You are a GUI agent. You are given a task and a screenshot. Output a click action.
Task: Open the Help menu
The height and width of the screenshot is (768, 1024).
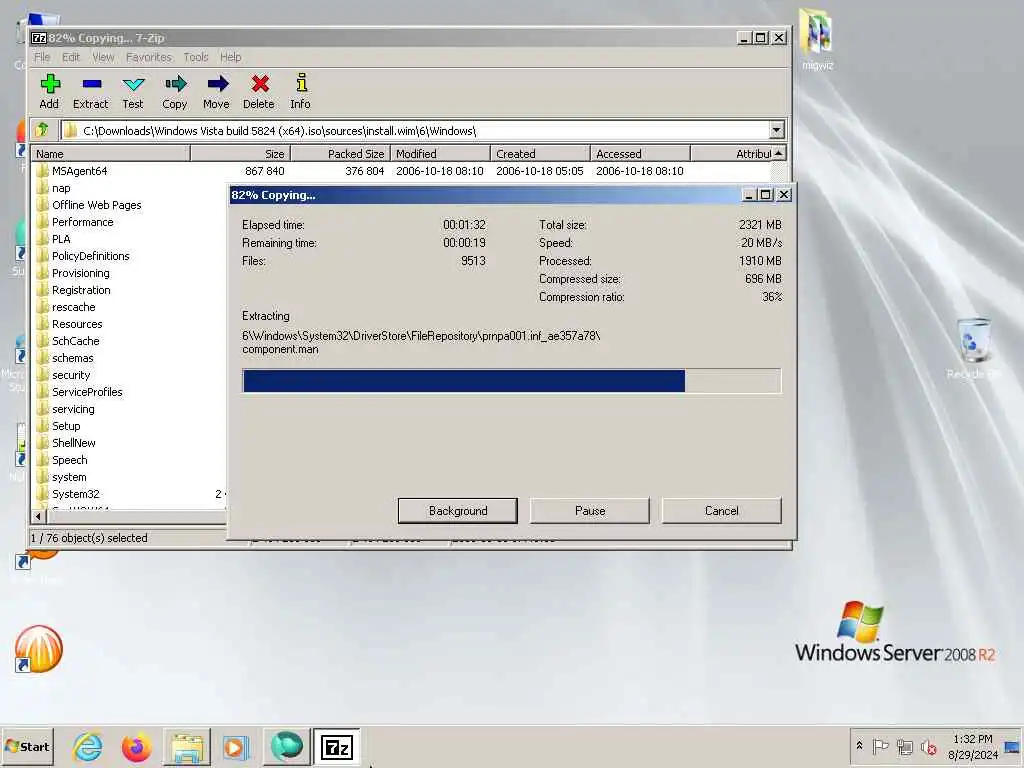click(x=230, y=57)
